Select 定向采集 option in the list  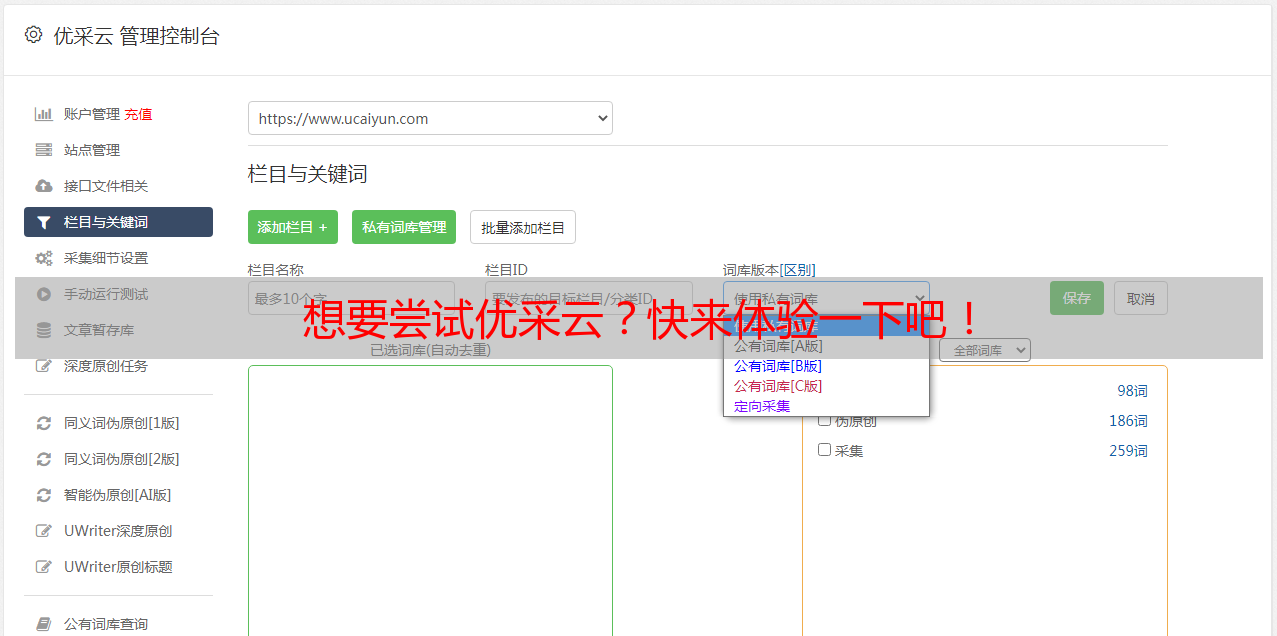tap(762, 406)
